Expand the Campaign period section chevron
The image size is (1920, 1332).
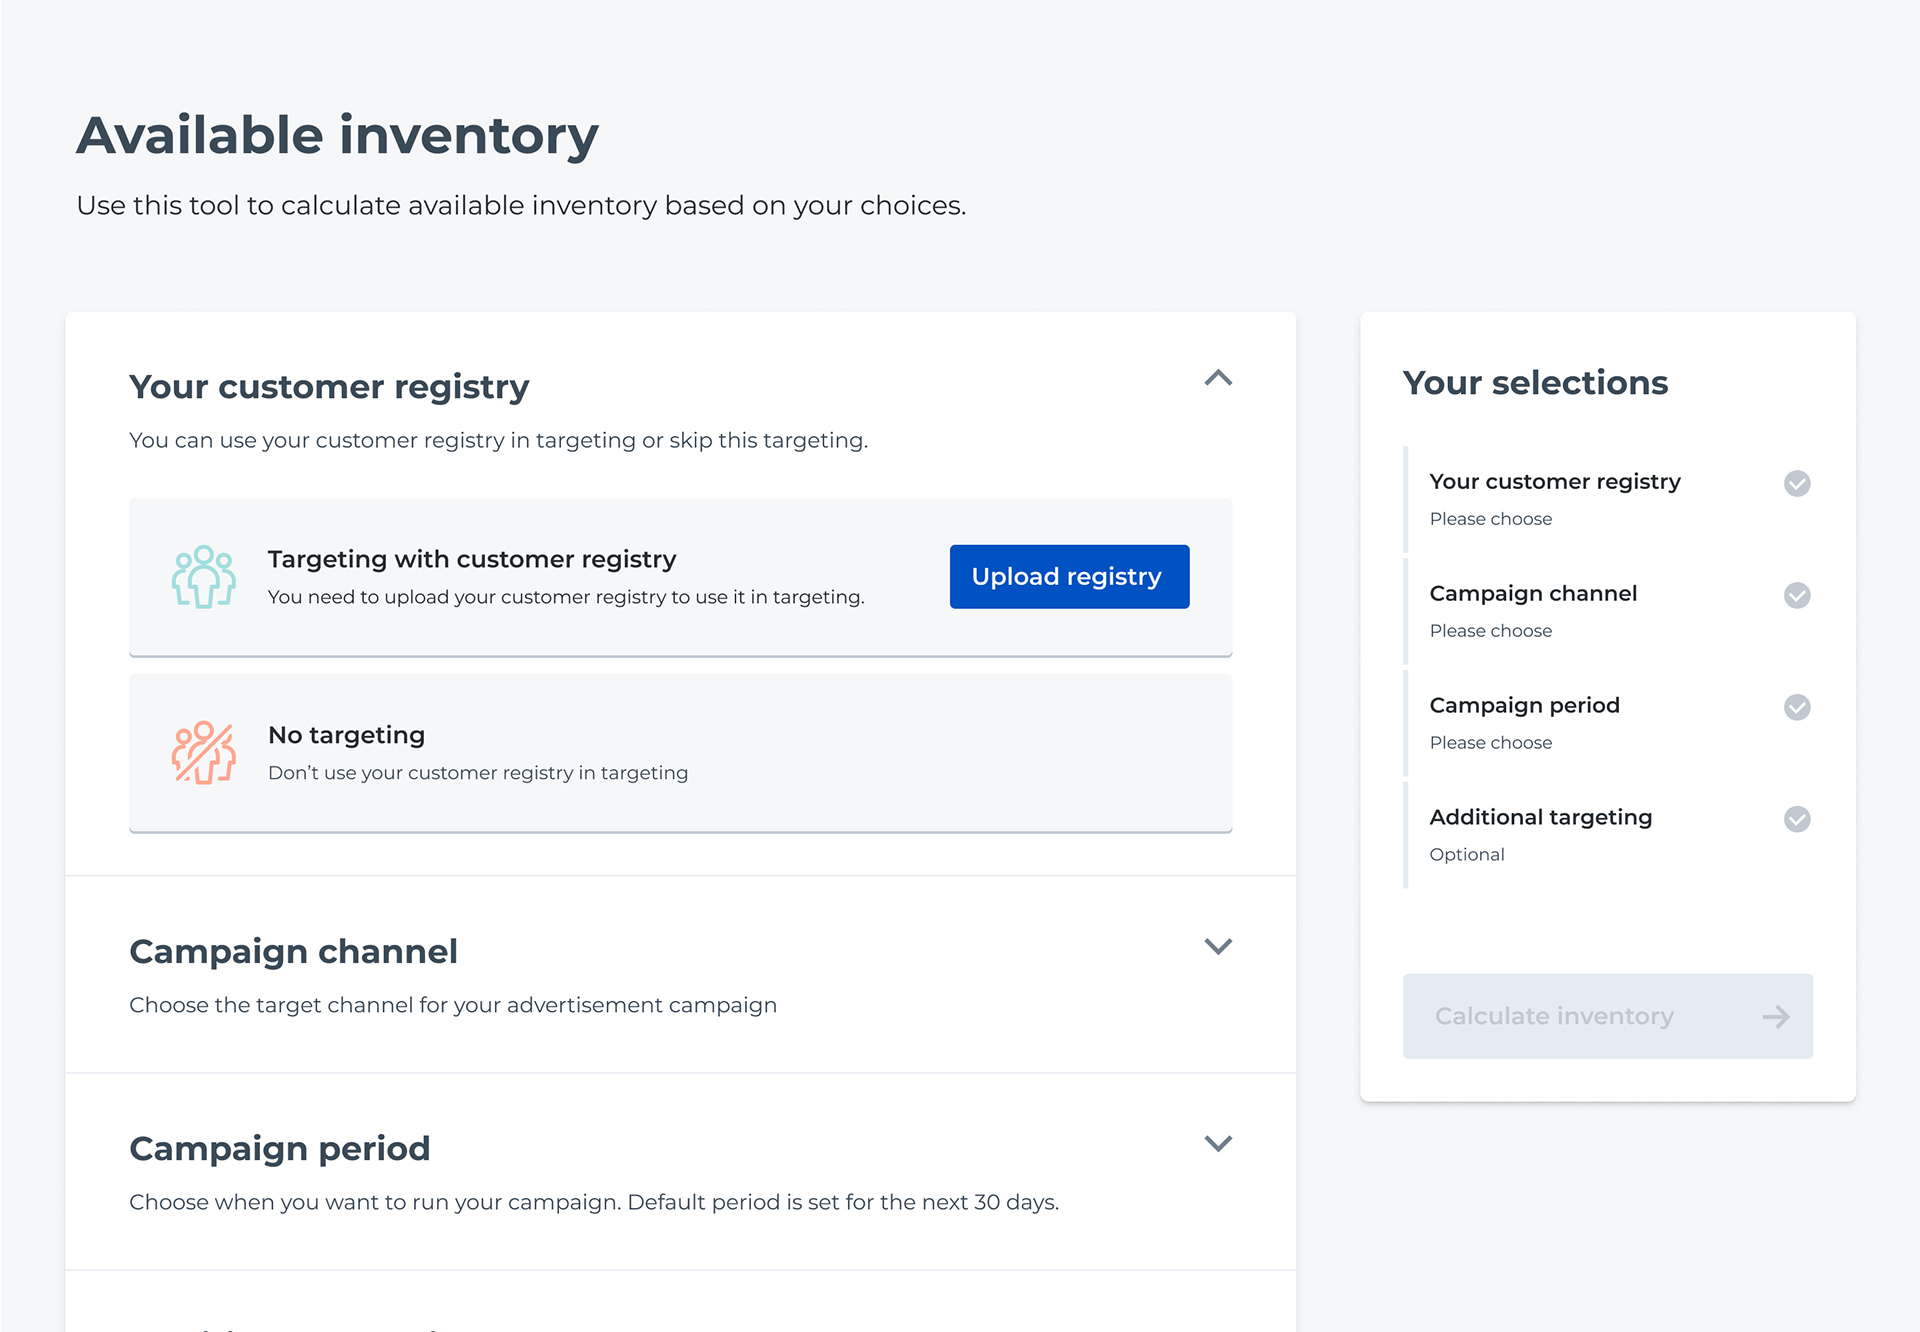pos(1218,1143)
